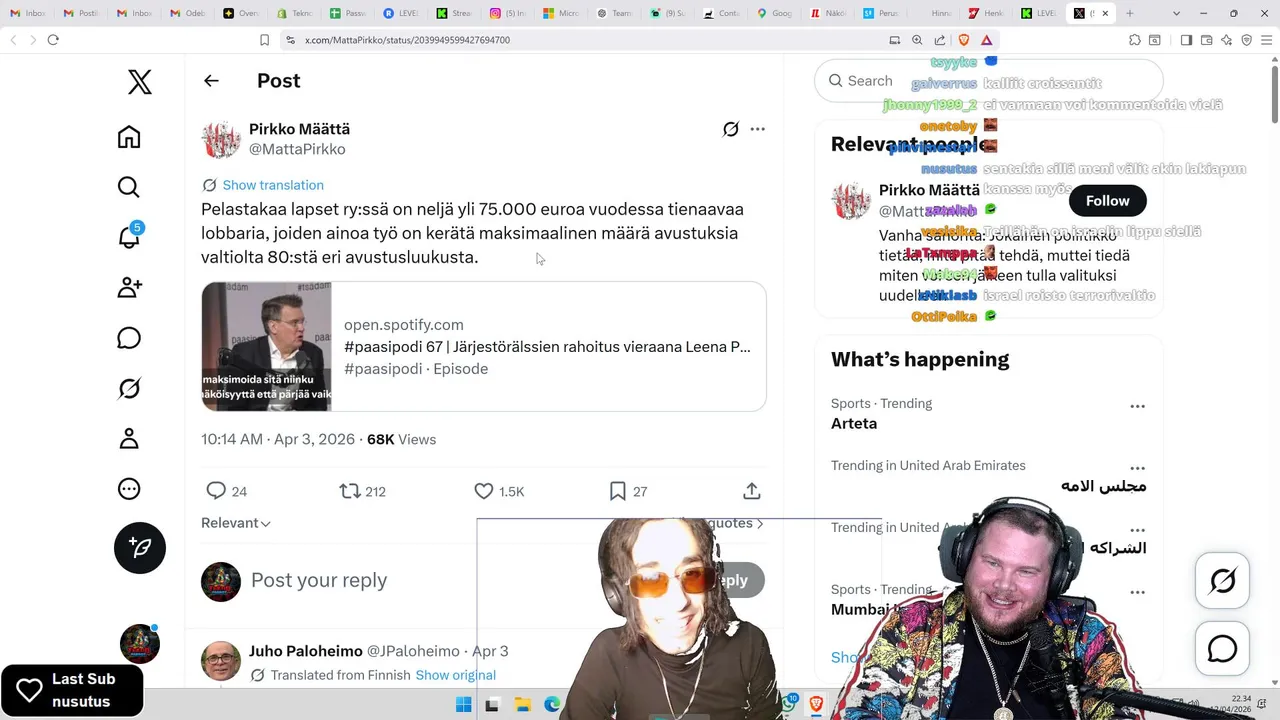Open the More circle icon in sidebar
This screenshot has height=720, width=1280.
(129, 489)
